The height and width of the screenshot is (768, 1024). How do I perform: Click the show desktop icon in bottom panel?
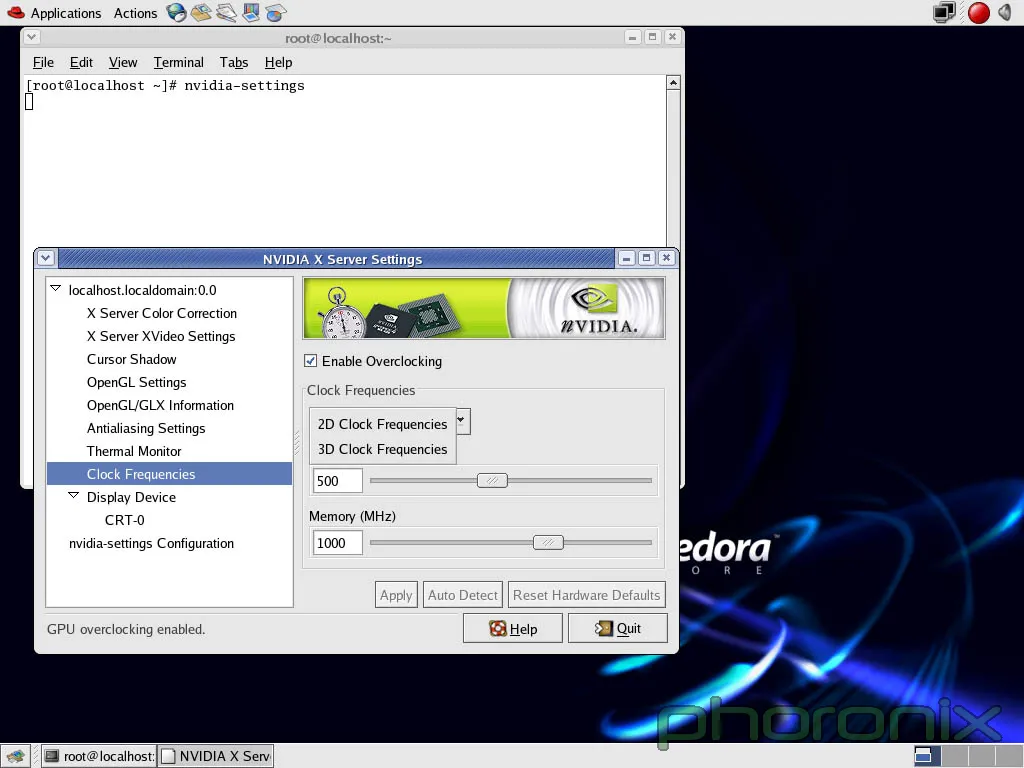coord(16,756)
